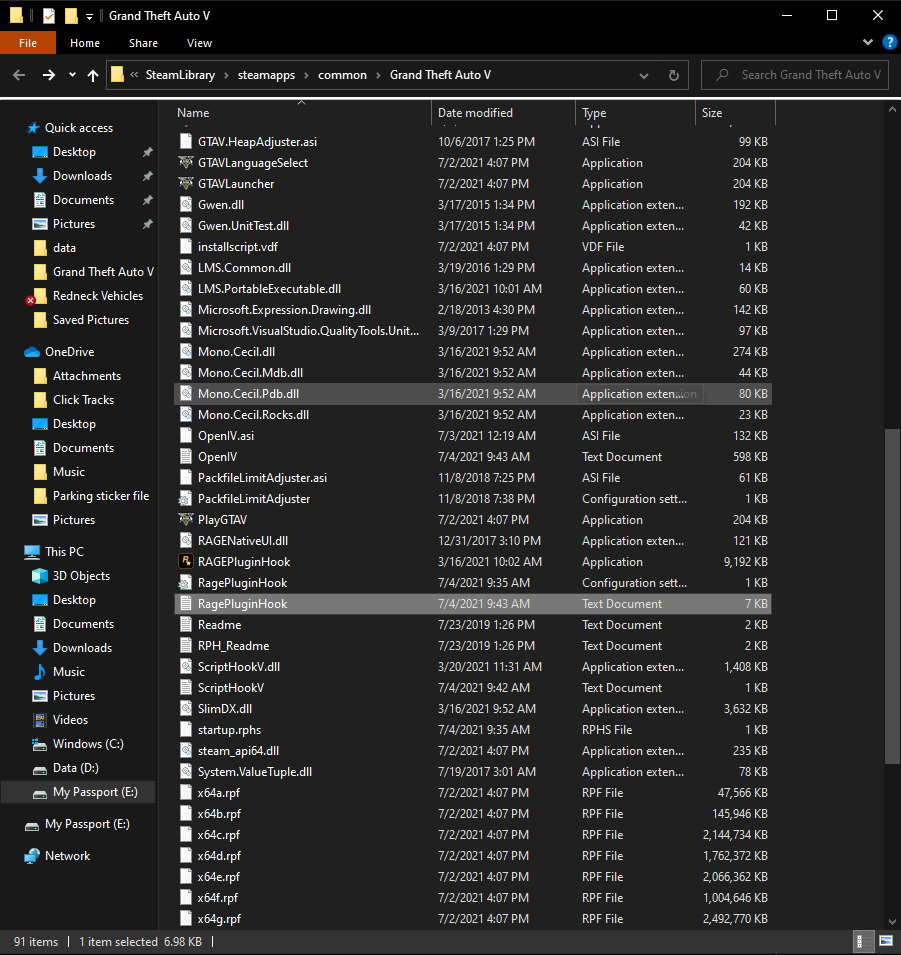The width and height of the screenshot is (901, 955).
Task: Open the View ribbon tab
Action: (199, 43)
